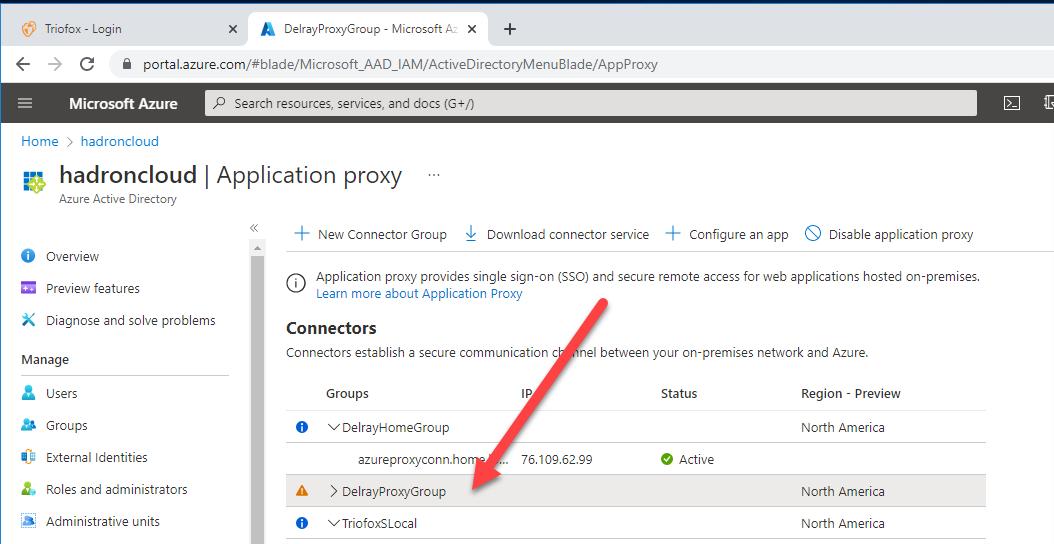Click Configure an app
The image size is (1054, 544).
coord(727,234)
